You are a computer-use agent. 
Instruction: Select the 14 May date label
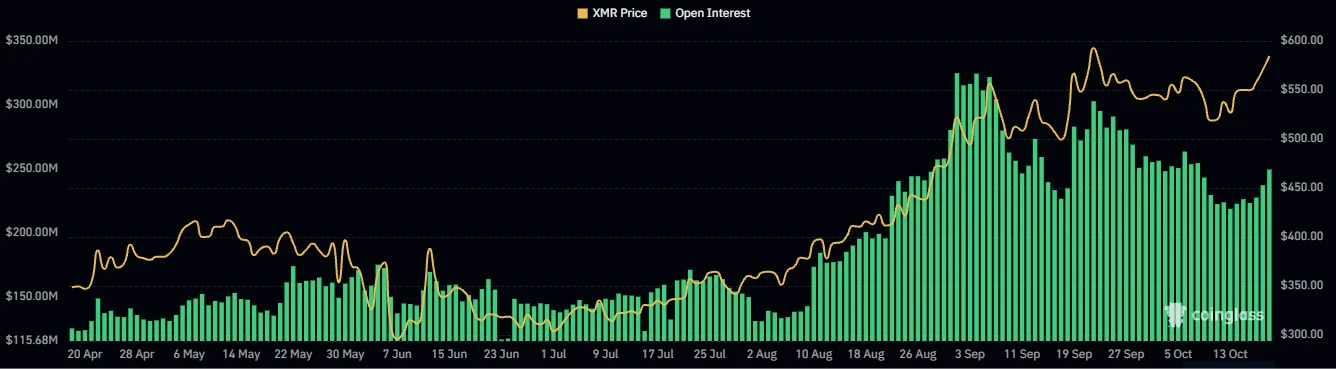click(x=242, y=354)
